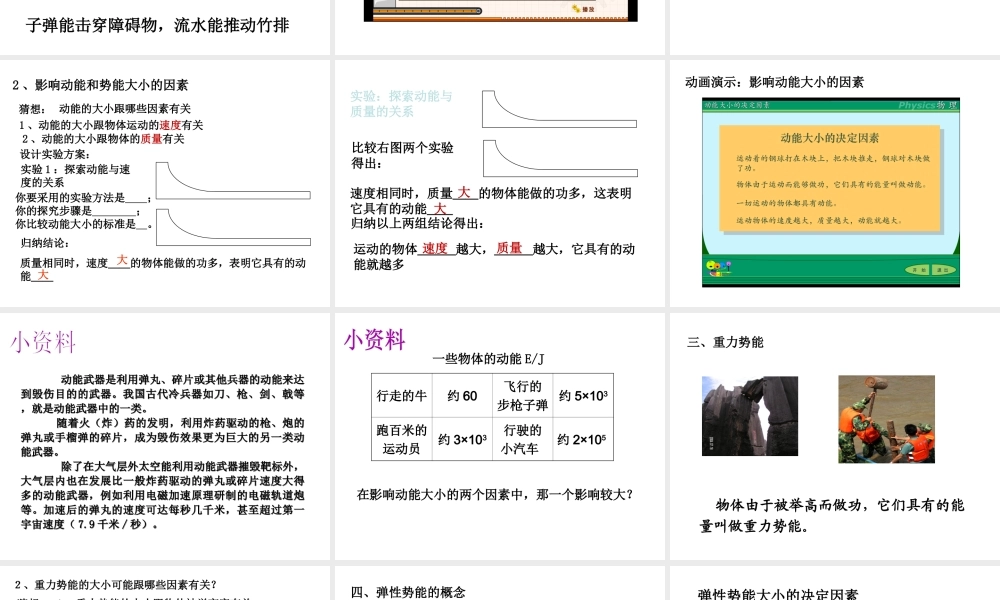
Task: Open the 小资料 slide with the energy table
Action: point(500,436)
